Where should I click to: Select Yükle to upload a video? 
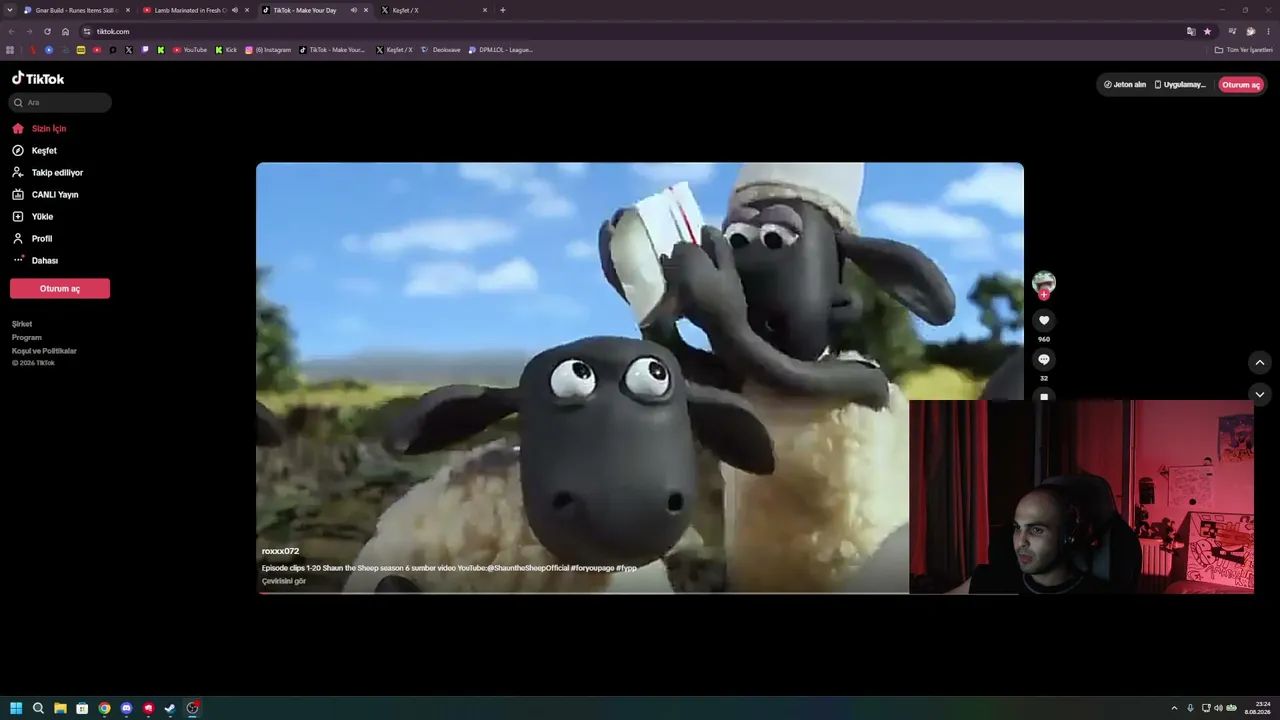32,216
